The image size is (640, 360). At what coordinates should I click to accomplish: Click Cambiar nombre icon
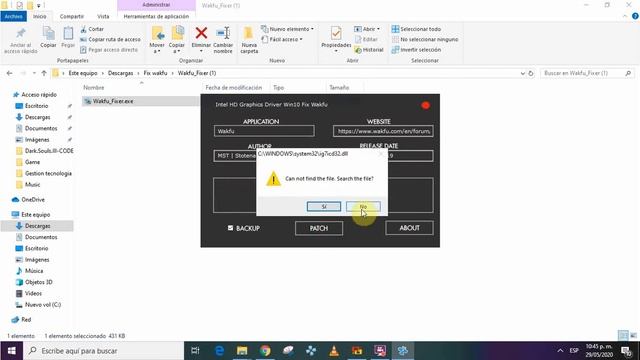click(223, 33)
